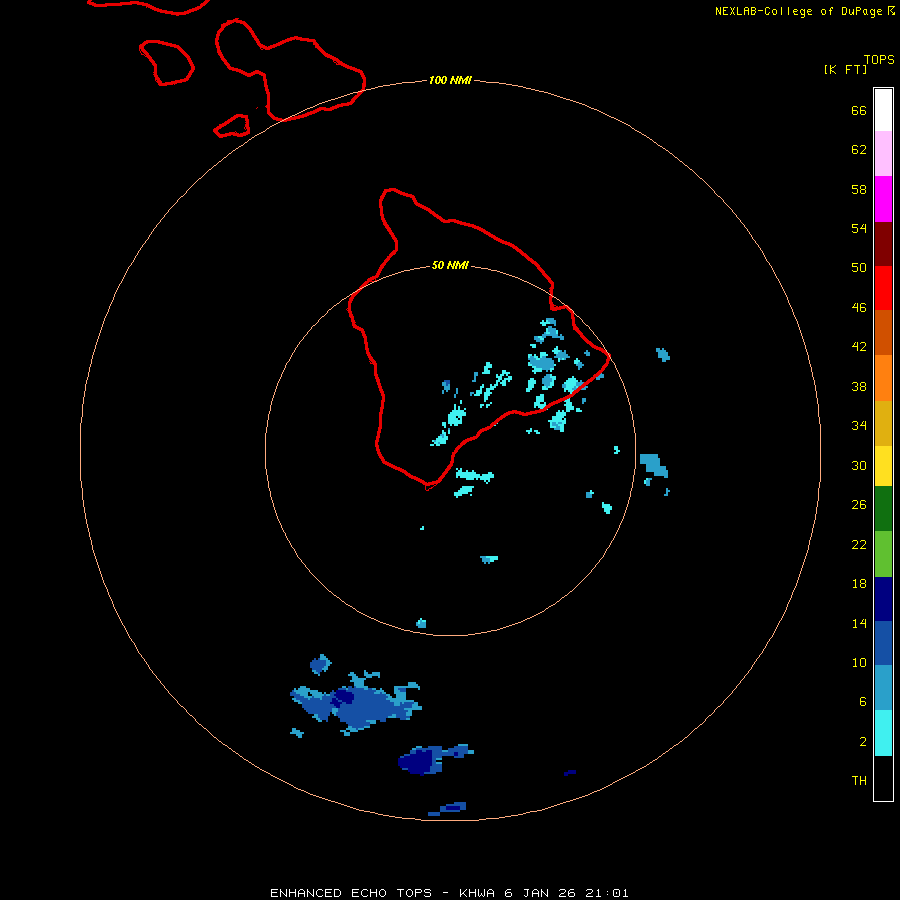Image resolution: width=900 pixels, height=900 pixels.
Task: Click the navy blue legend swatch
Action: [x=883, y=599]
